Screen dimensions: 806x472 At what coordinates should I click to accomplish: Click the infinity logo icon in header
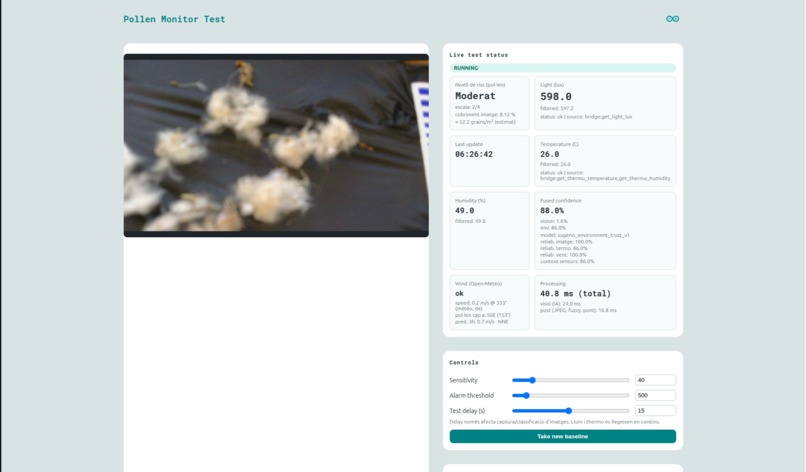pyautogui.click(x=672, y=19)
